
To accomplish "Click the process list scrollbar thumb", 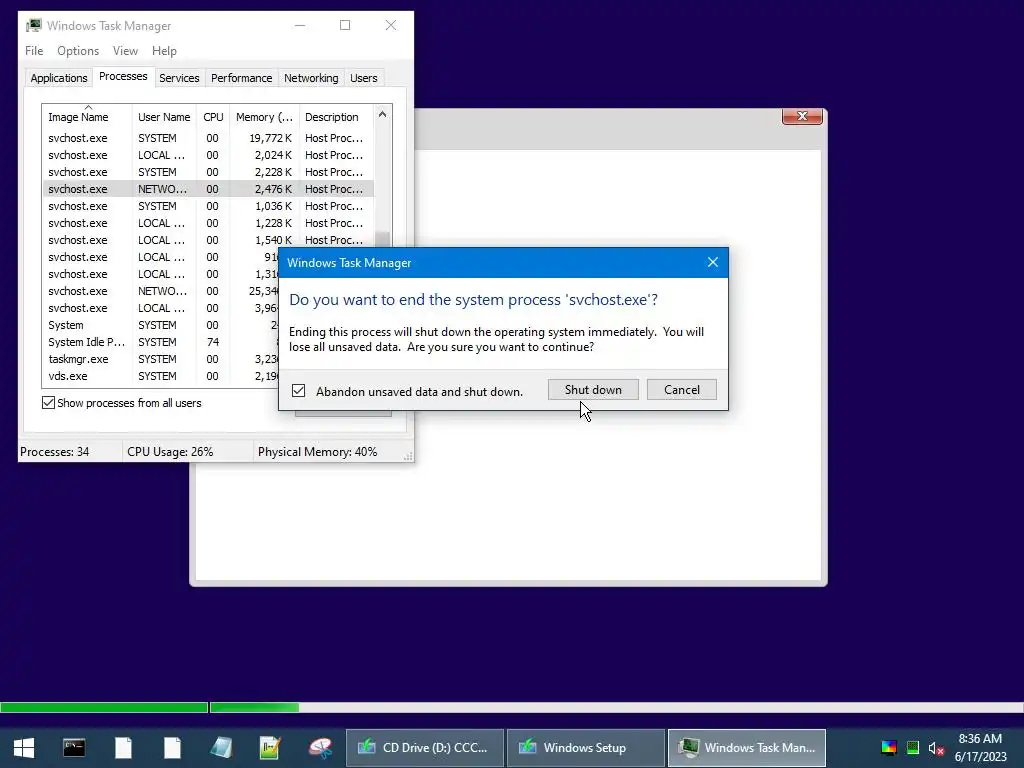I will coord(383,240).
